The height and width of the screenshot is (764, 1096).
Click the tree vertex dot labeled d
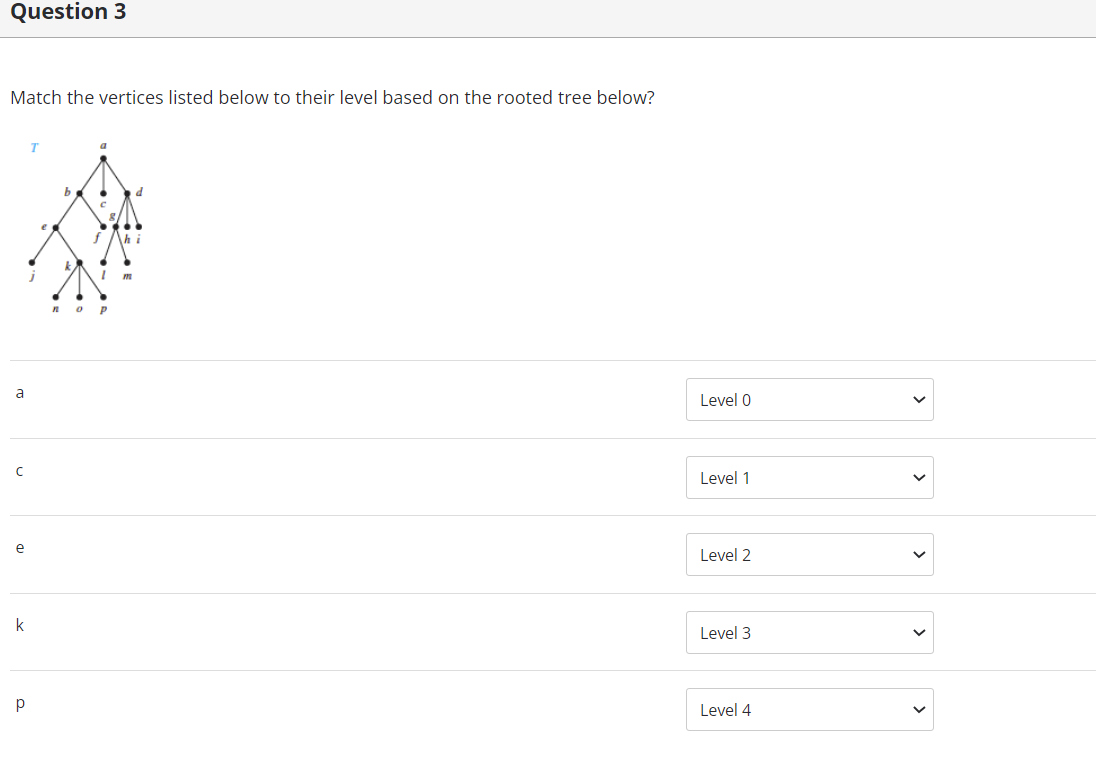pos(127,192)
